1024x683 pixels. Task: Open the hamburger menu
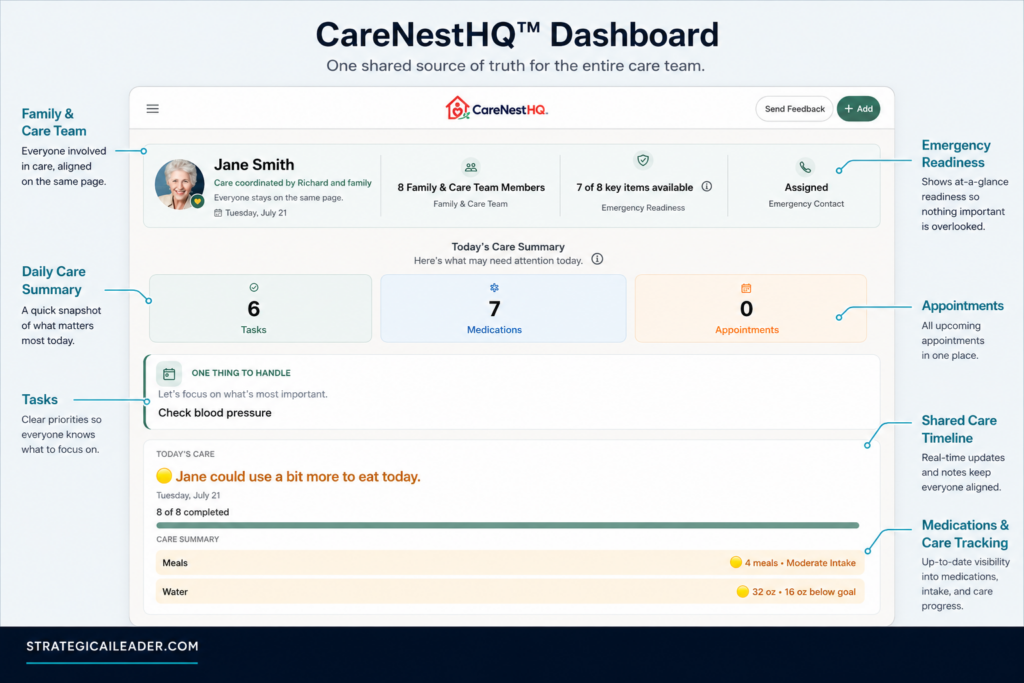(152, 108)
